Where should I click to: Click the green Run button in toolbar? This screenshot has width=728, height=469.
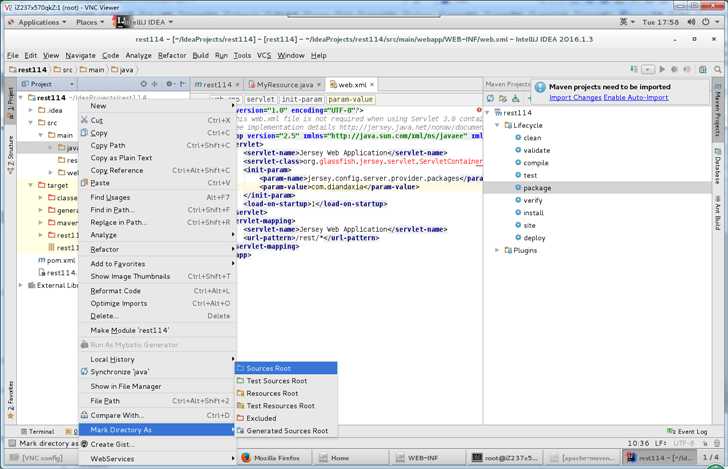click(662, 69)
